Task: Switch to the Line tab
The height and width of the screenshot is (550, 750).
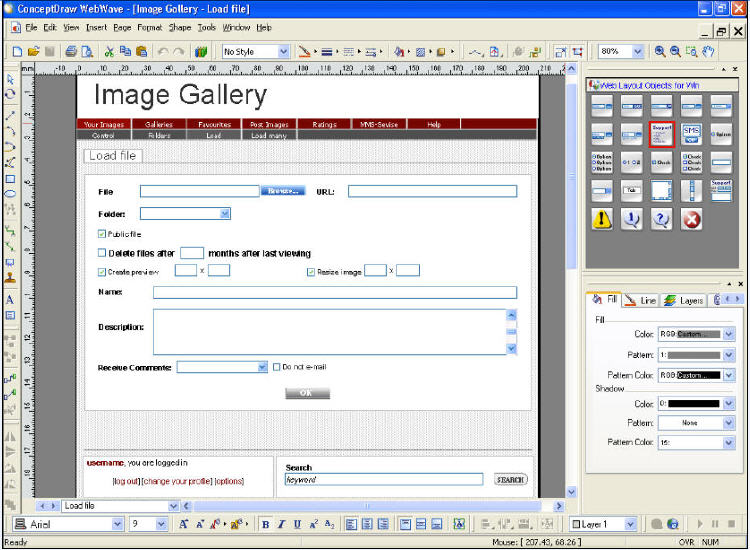Action: coord(640,300)
